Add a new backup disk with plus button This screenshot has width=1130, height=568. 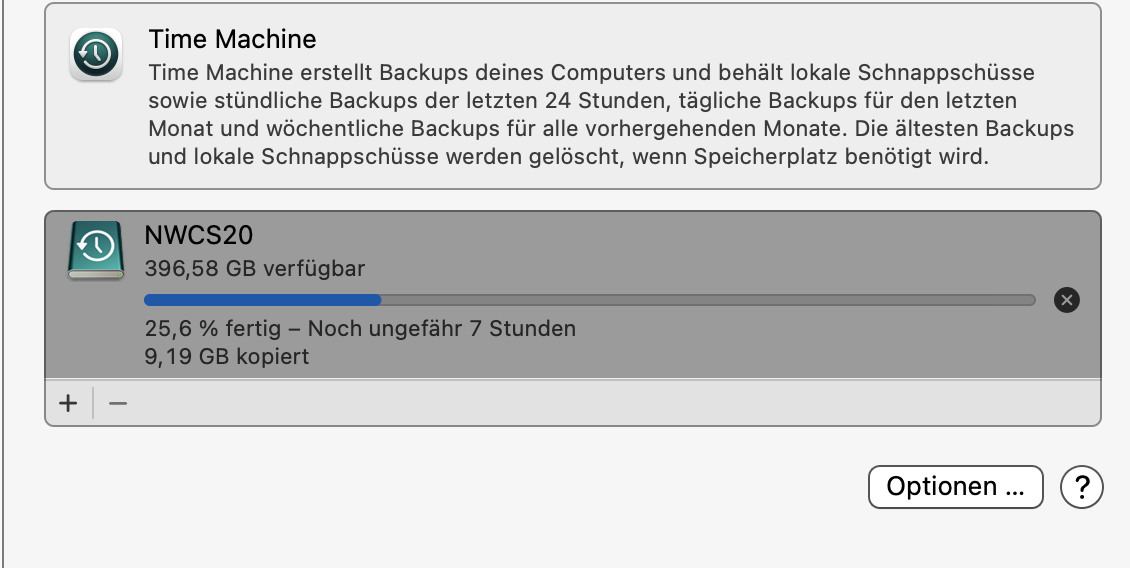(68, 403)
